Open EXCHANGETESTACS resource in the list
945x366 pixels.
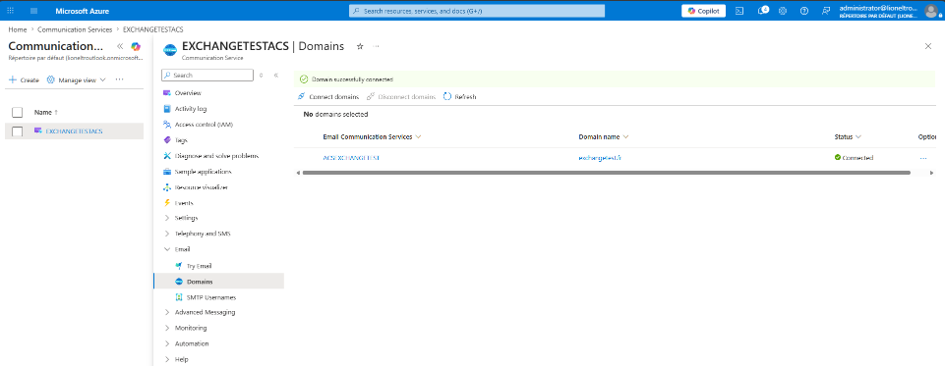click(74, 131)
